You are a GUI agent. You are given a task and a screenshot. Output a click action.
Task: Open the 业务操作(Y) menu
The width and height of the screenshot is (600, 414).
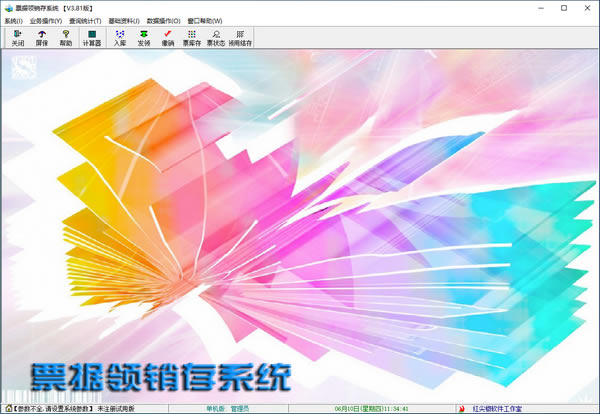click(x=46, y=20)
